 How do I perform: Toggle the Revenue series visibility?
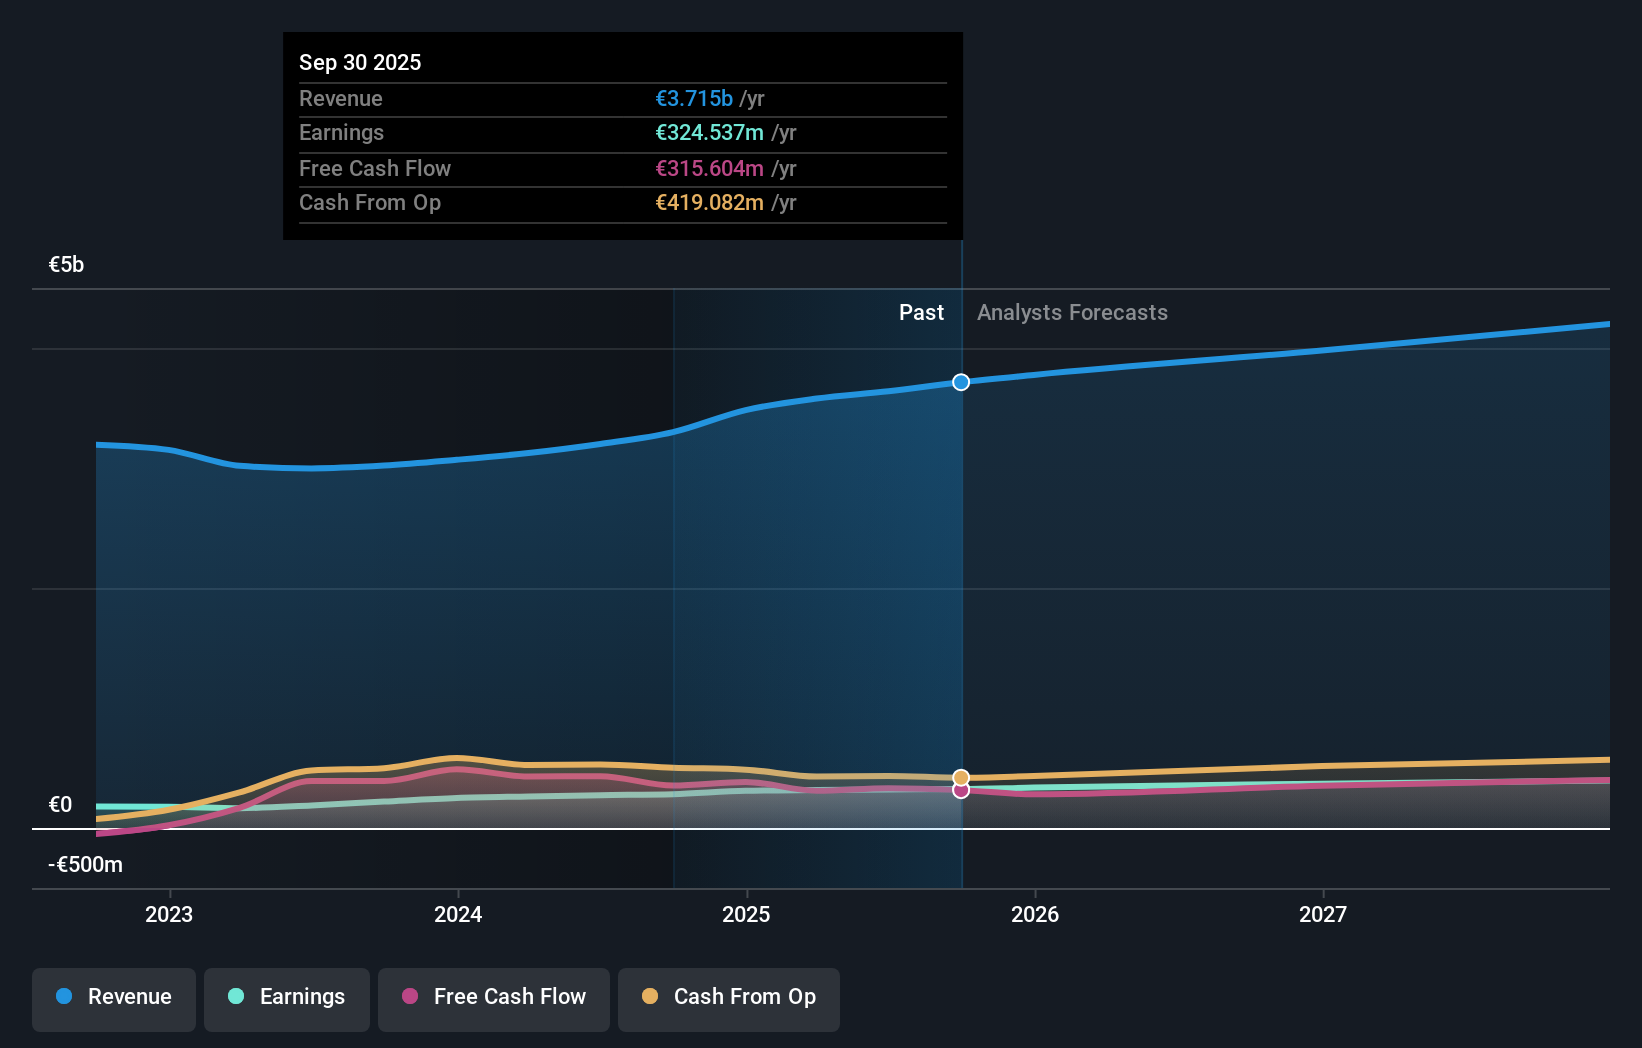click(x=113, y=999)
